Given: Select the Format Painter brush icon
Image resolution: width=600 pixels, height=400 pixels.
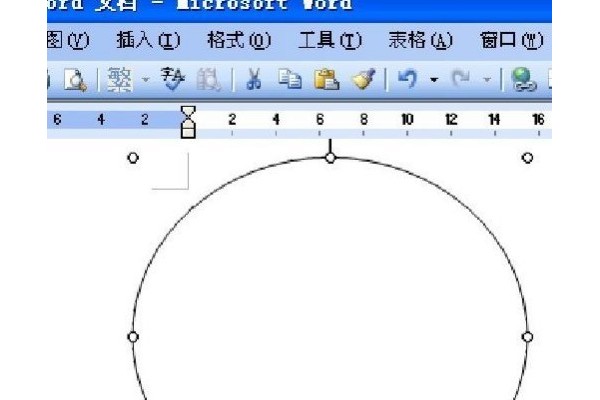Looking at the screenshot, I should pos(363,79).
